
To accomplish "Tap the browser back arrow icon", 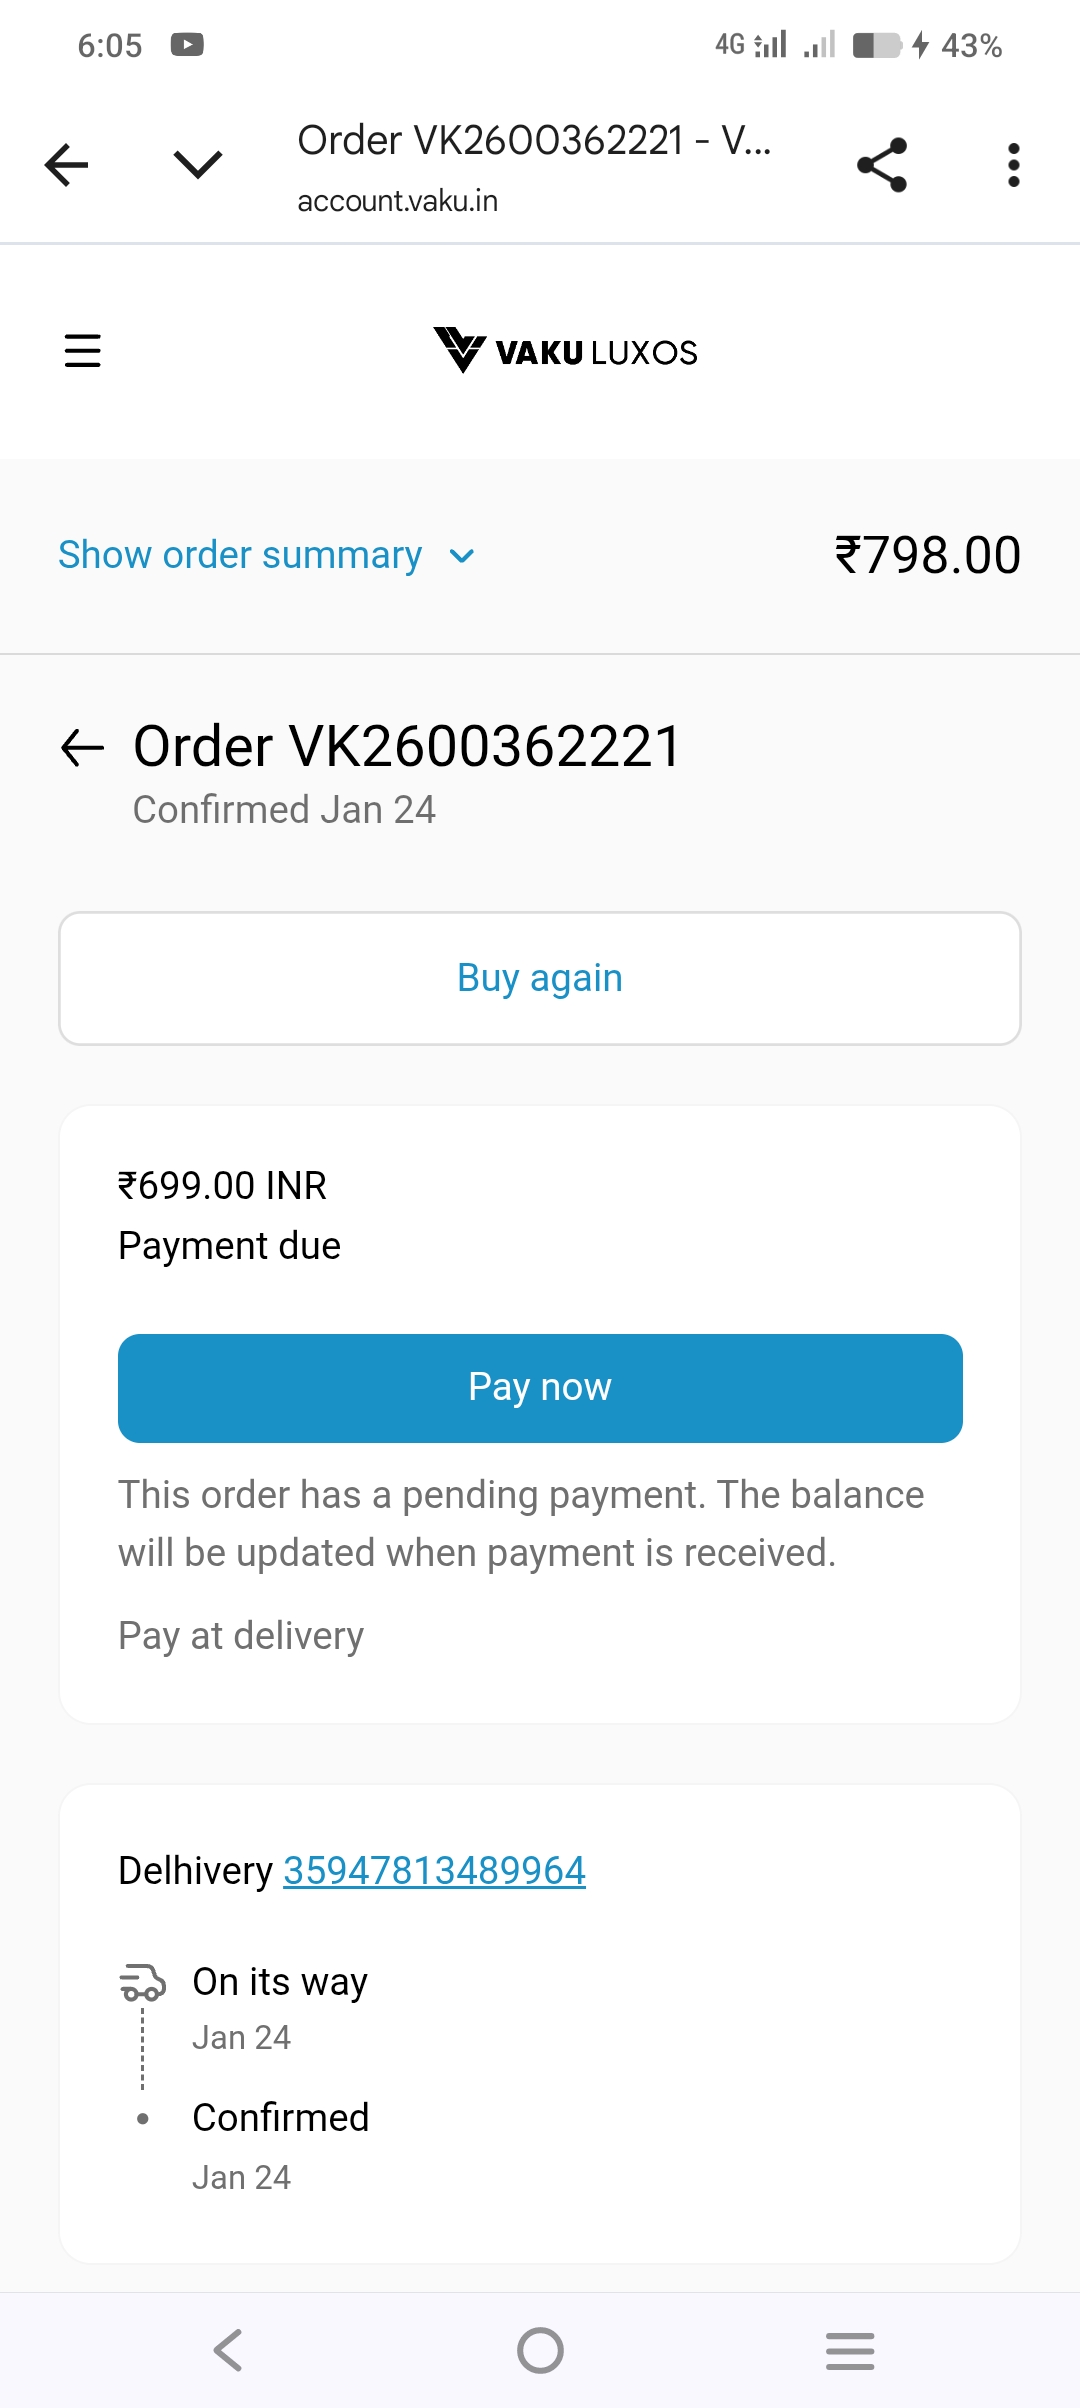I will click(x=67, y=165).
